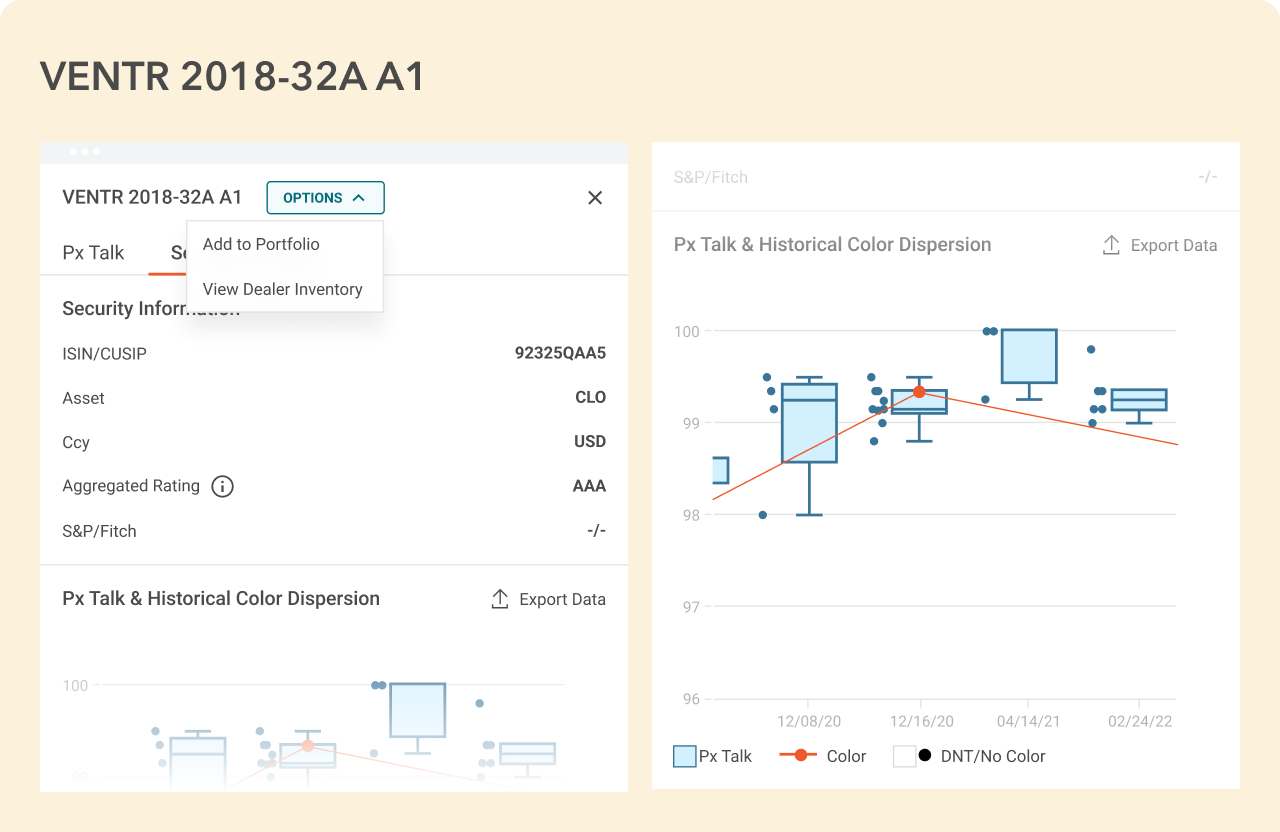The height and width of the screenshot is (832, 1280).
Task: Toggle the Color line label in chart legend
Action: point(846,756)
